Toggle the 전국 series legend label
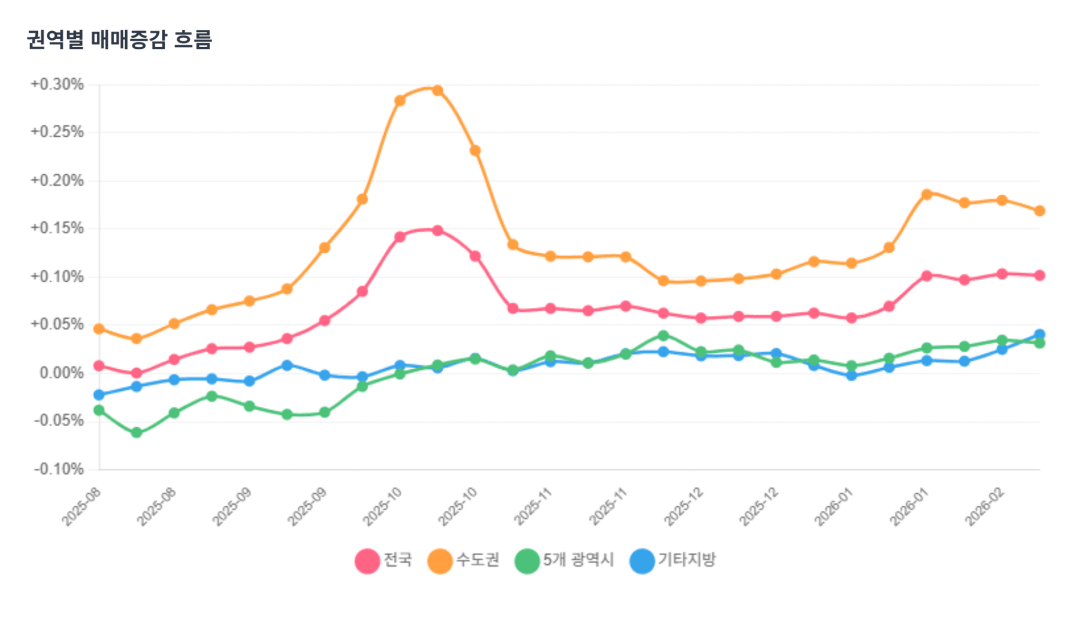The image size is (1076, 622). [x=398, y=560]
